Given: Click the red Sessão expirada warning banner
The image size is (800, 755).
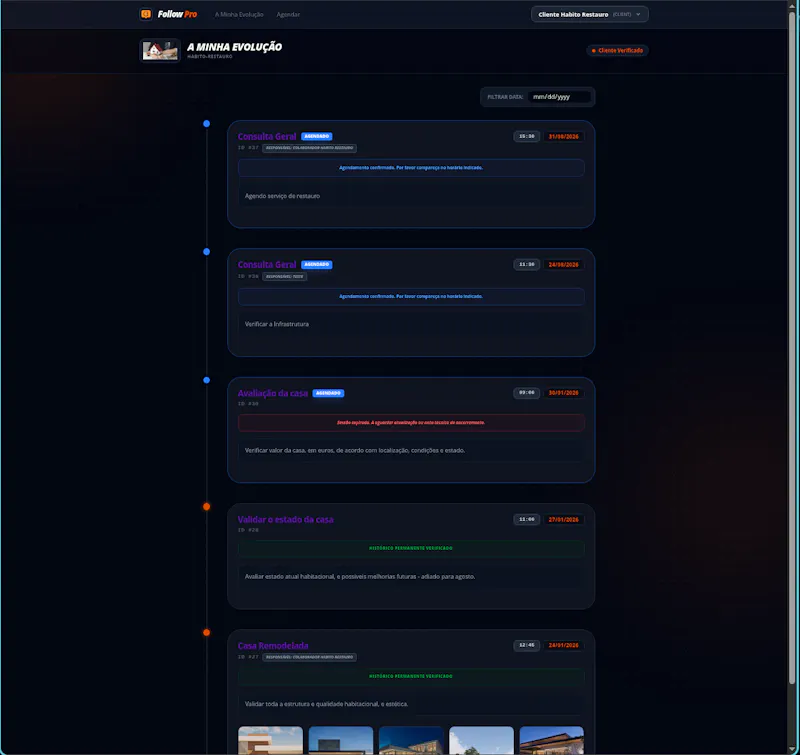Looking at the screenshot, I should tap(411, 423).
